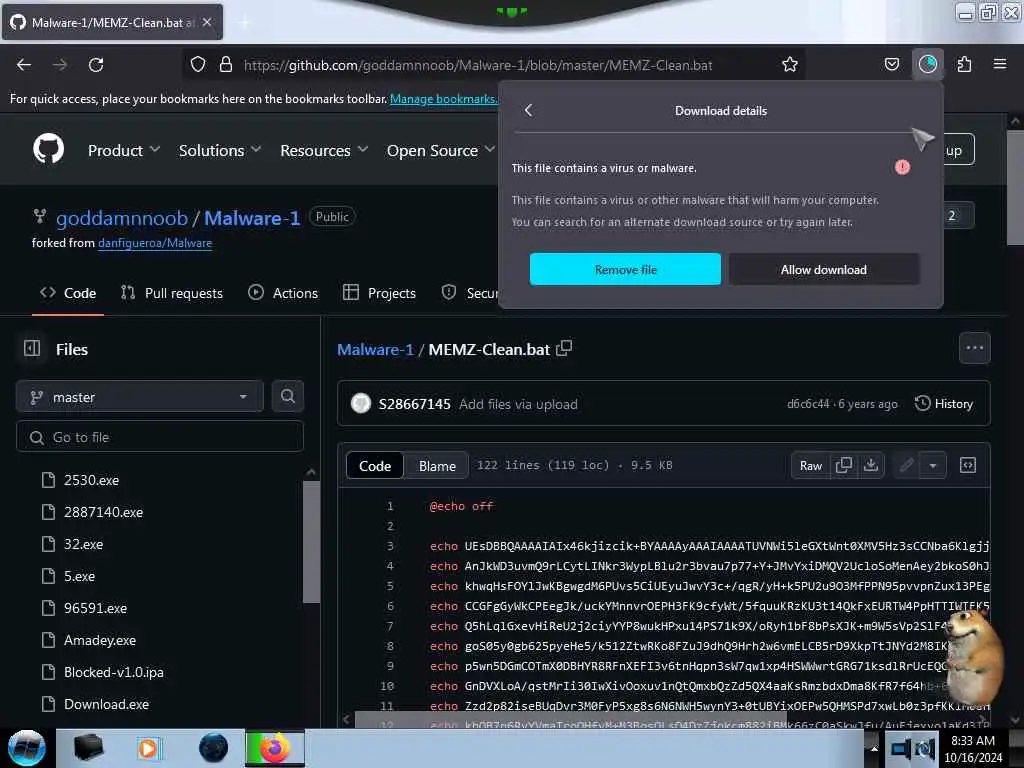Open the three-dot more file actions button
The width and height of the screenshot is (1024, 768).
coord(974,348)
